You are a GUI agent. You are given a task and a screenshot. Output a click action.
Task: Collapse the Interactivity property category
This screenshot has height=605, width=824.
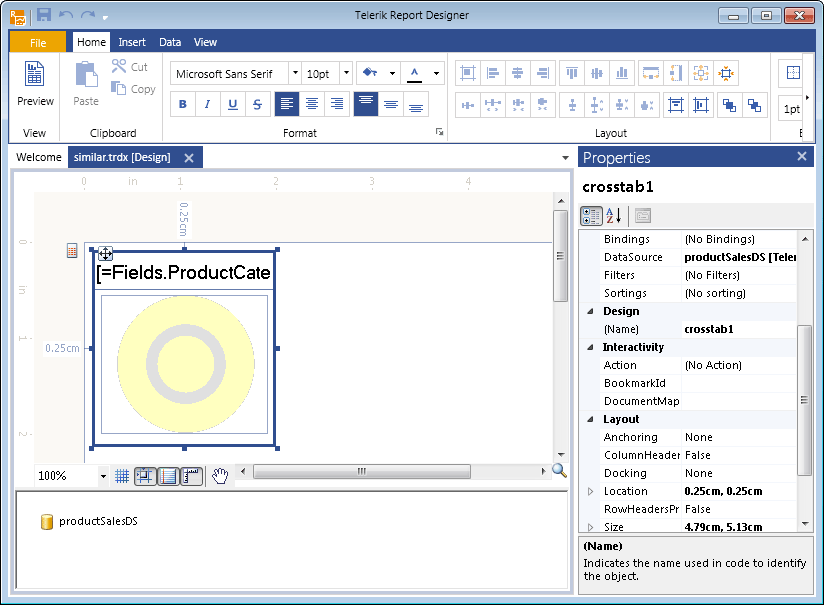coord(590,347)
